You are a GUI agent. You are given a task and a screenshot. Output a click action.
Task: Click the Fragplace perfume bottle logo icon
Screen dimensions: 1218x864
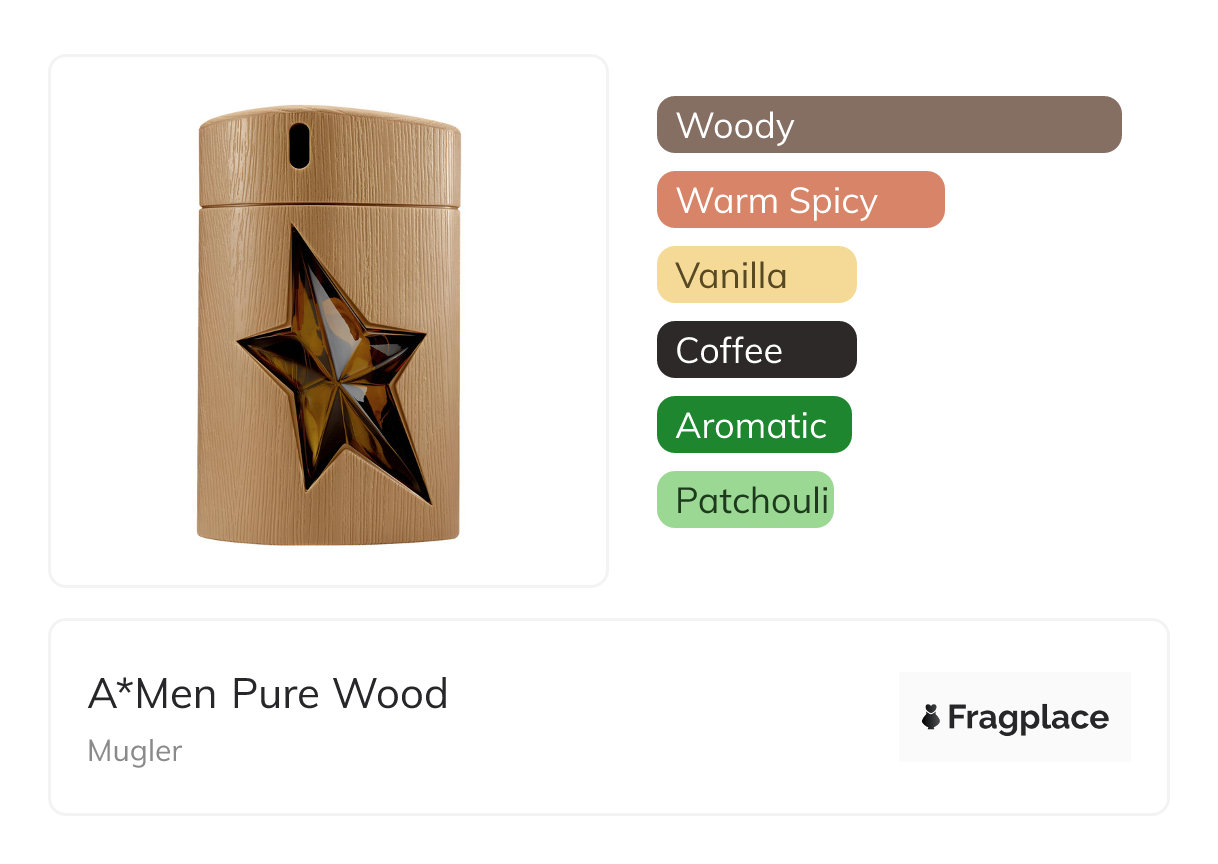(931, 717)
